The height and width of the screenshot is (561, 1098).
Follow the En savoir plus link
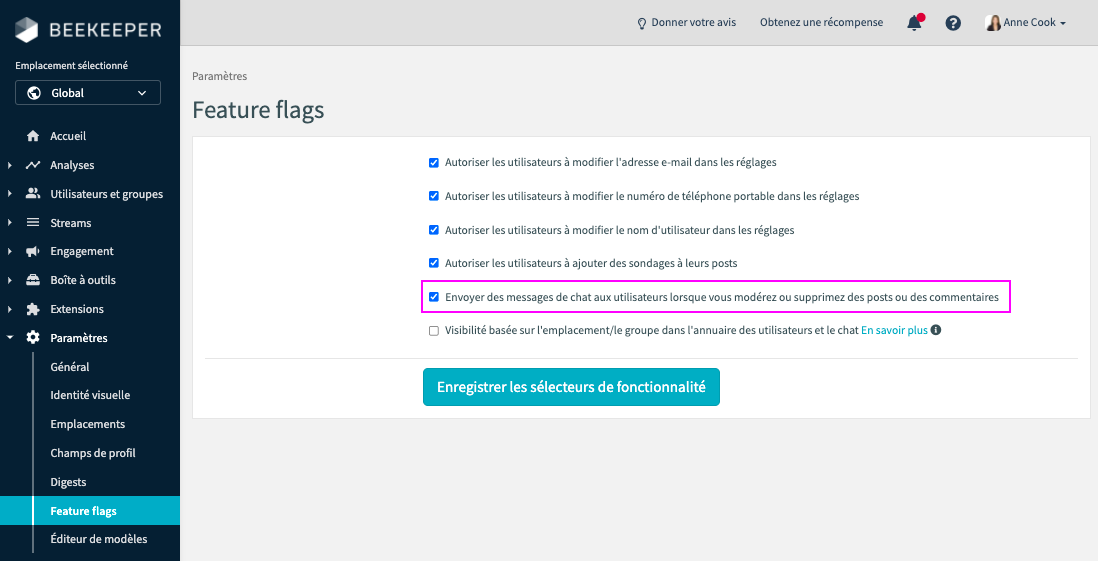pos(894,331)
